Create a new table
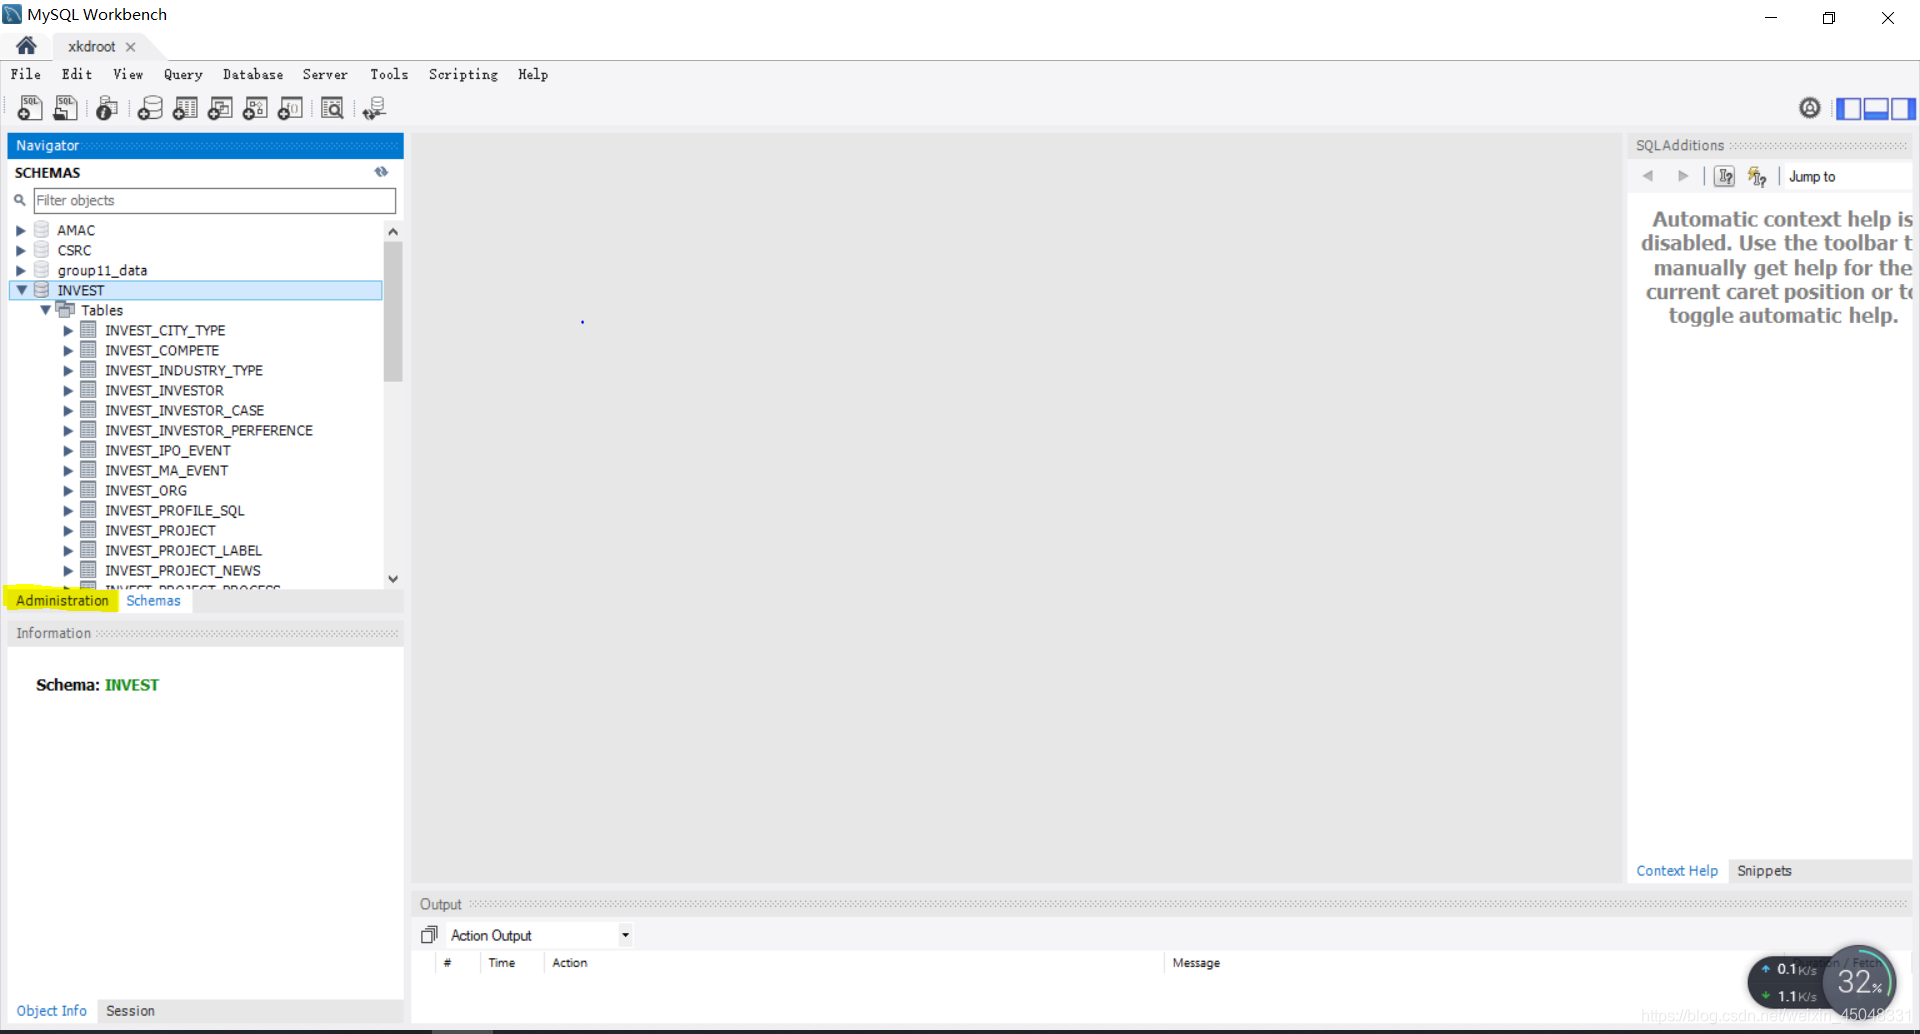 (x=185, y=108)
